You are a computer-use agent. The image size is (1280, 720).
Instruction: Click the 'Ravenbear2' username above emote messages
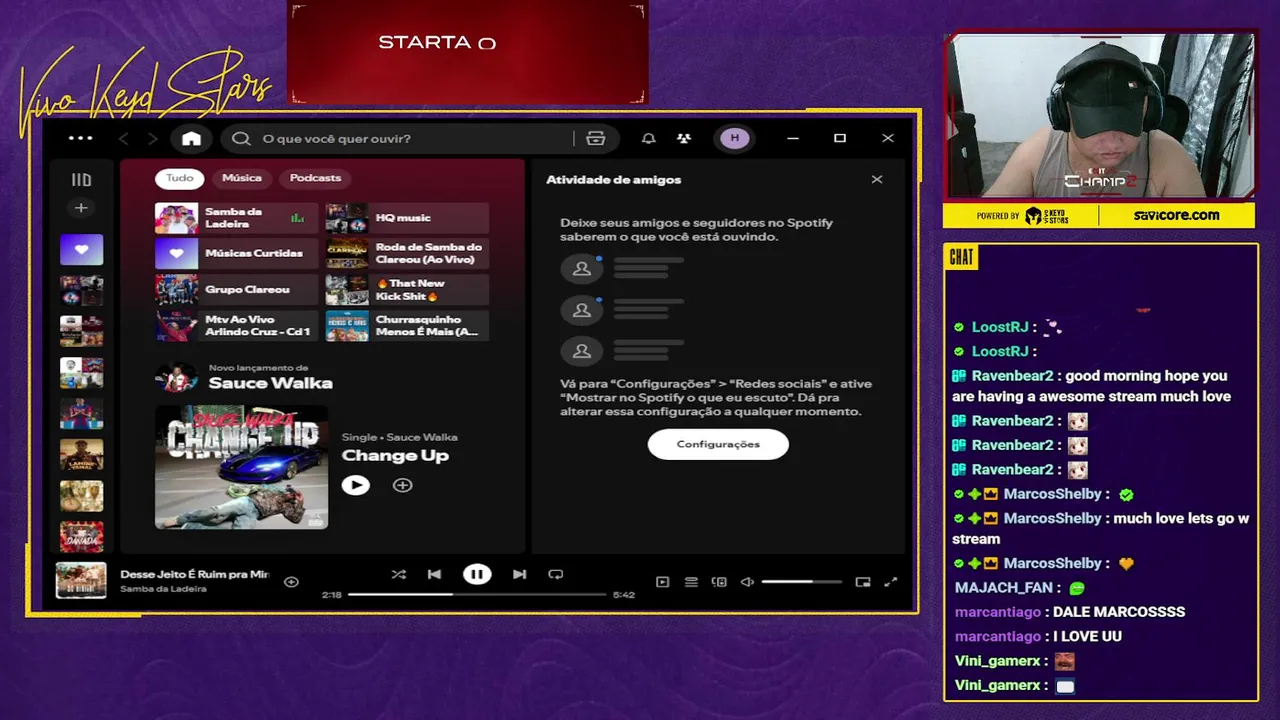pos(1012,421)
